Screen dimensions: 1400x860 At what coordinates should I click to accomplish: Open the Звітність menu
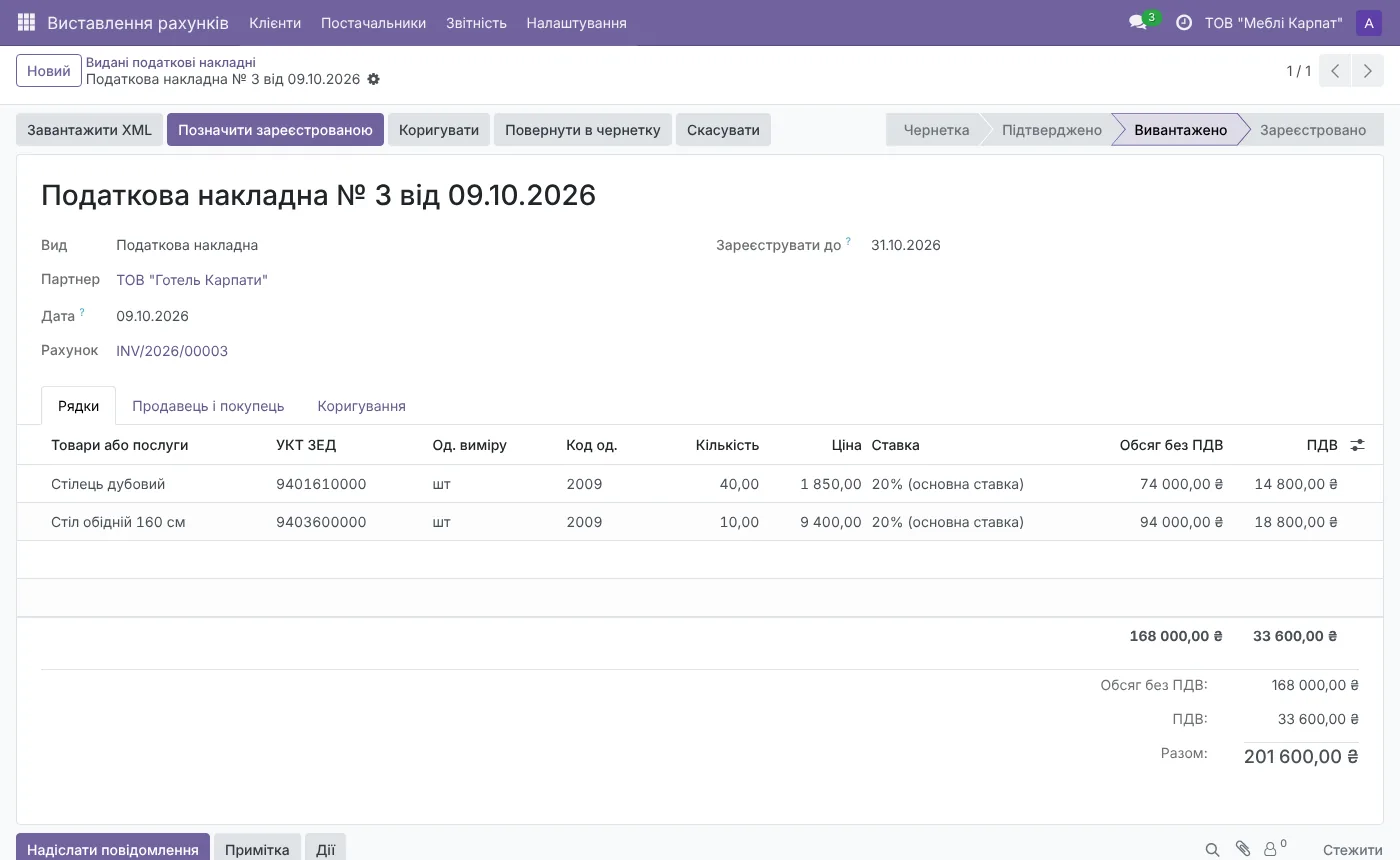click(476, 23)
